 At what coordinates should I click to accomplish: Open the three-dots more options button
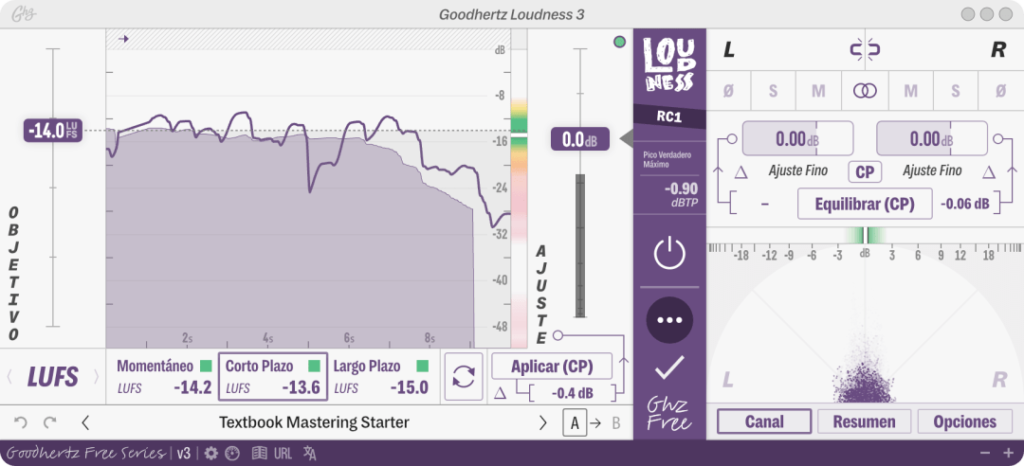click(x=669, y=320)
